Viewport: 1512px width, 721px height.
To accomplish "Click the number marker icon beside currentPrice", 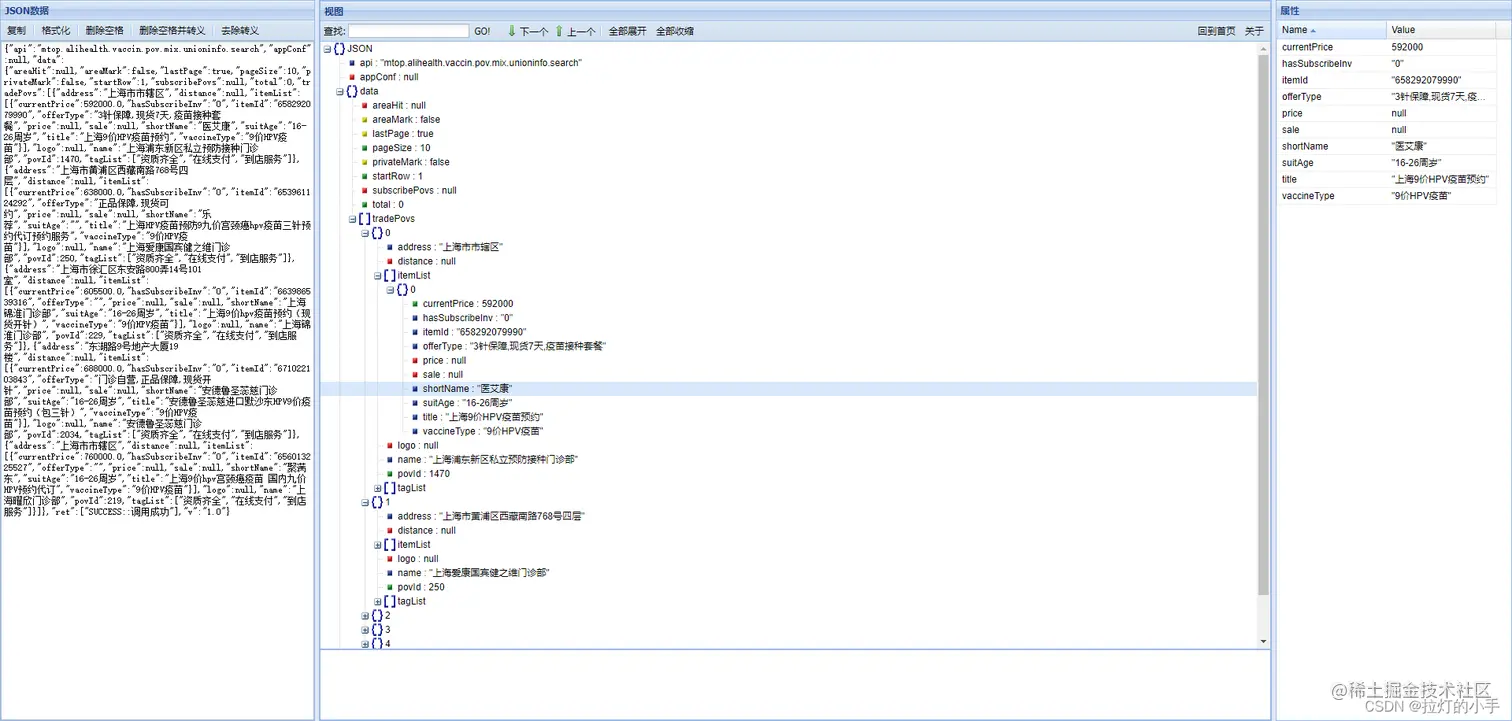I will pyautogui.click(x=415, y=304).
